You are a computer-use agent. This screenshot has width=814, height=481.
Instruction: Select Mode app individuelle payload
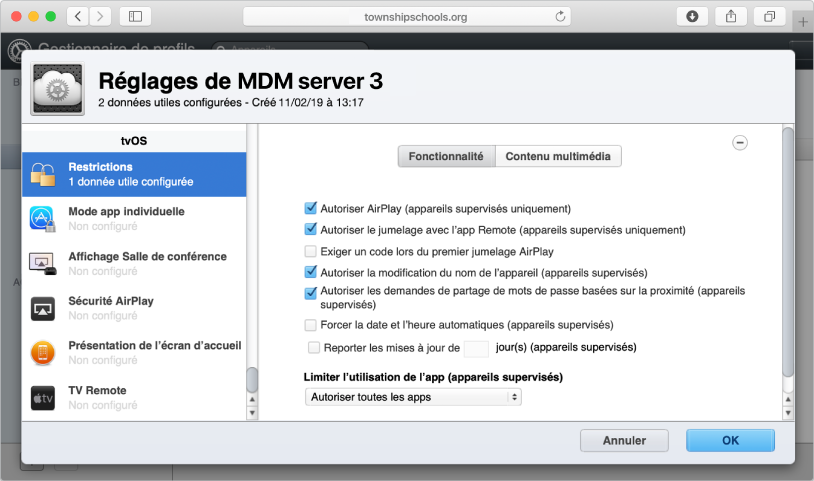pos(134,219)
